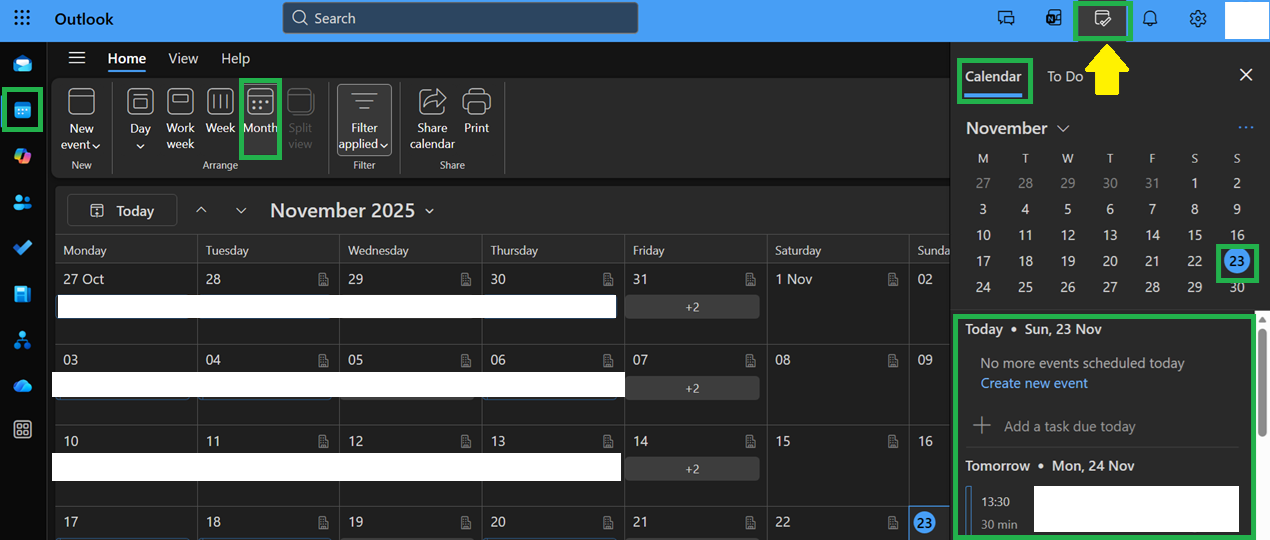
Task: Open the note icon on Tuesday 28
Action: pyautogui.click(x=323, y=279)
